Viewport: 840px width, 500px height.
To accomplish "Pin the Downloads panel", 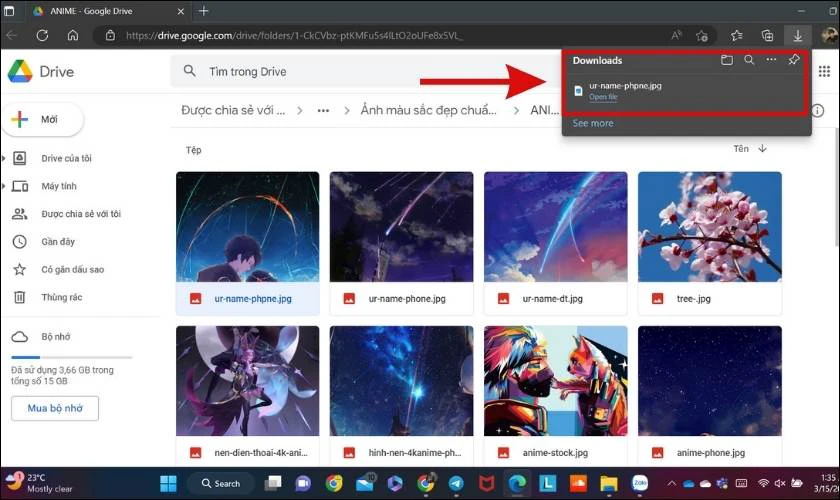I will [794, 59].
